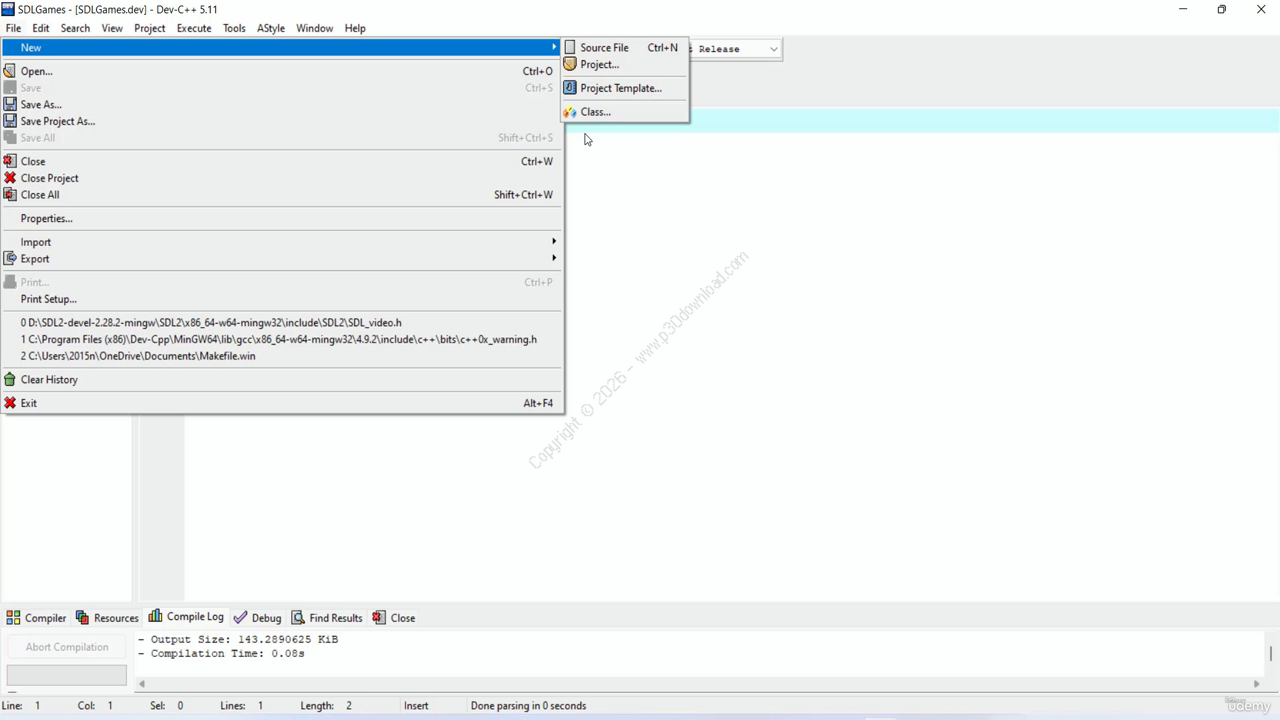Switch to the Compiler tab
Image resolution: width=1280 pixels, height=720 pixels.
(x=37, y=617)
